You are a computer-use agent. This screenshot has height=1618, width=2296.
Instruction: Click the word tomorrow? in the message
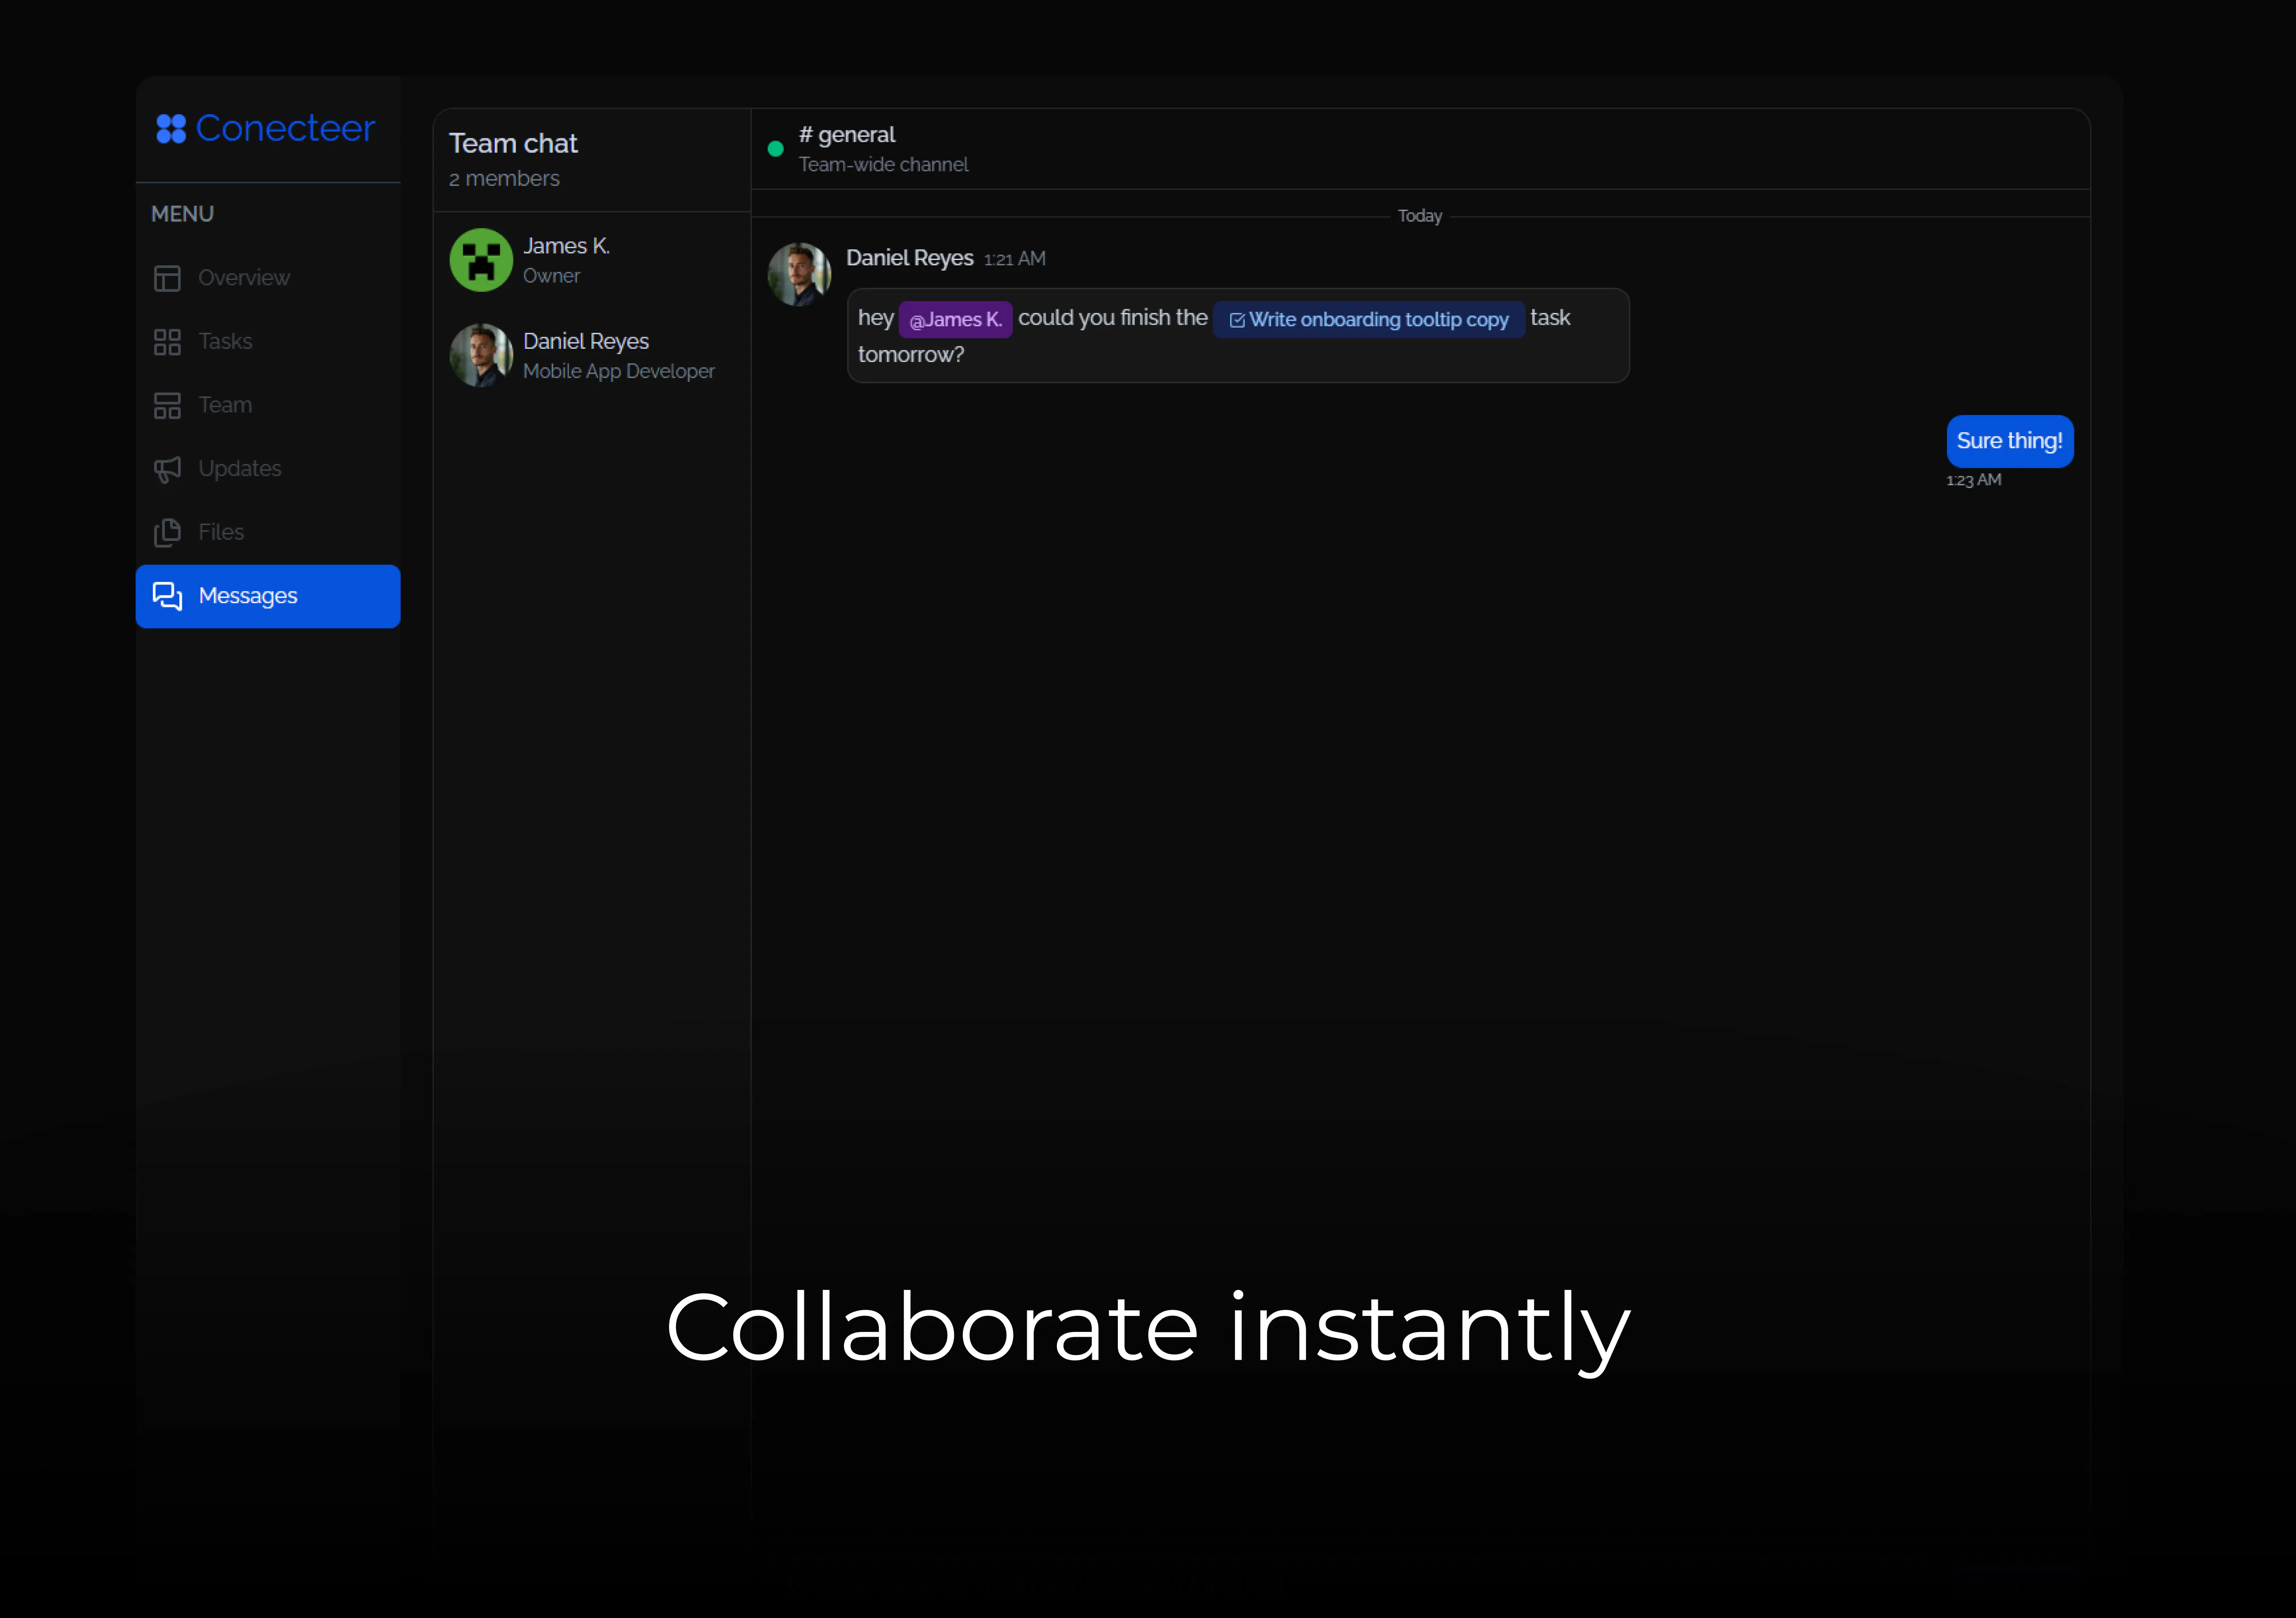(911, 355)
